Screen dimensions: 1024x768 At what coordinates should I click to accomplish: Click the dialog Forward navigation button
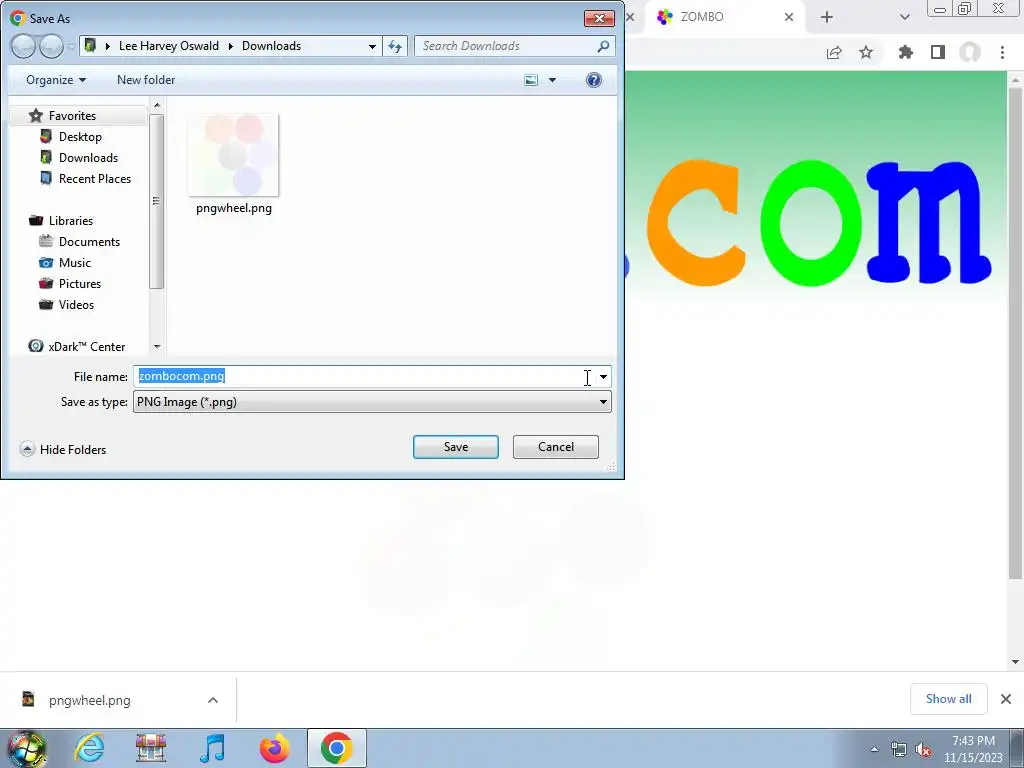point(51,46)
